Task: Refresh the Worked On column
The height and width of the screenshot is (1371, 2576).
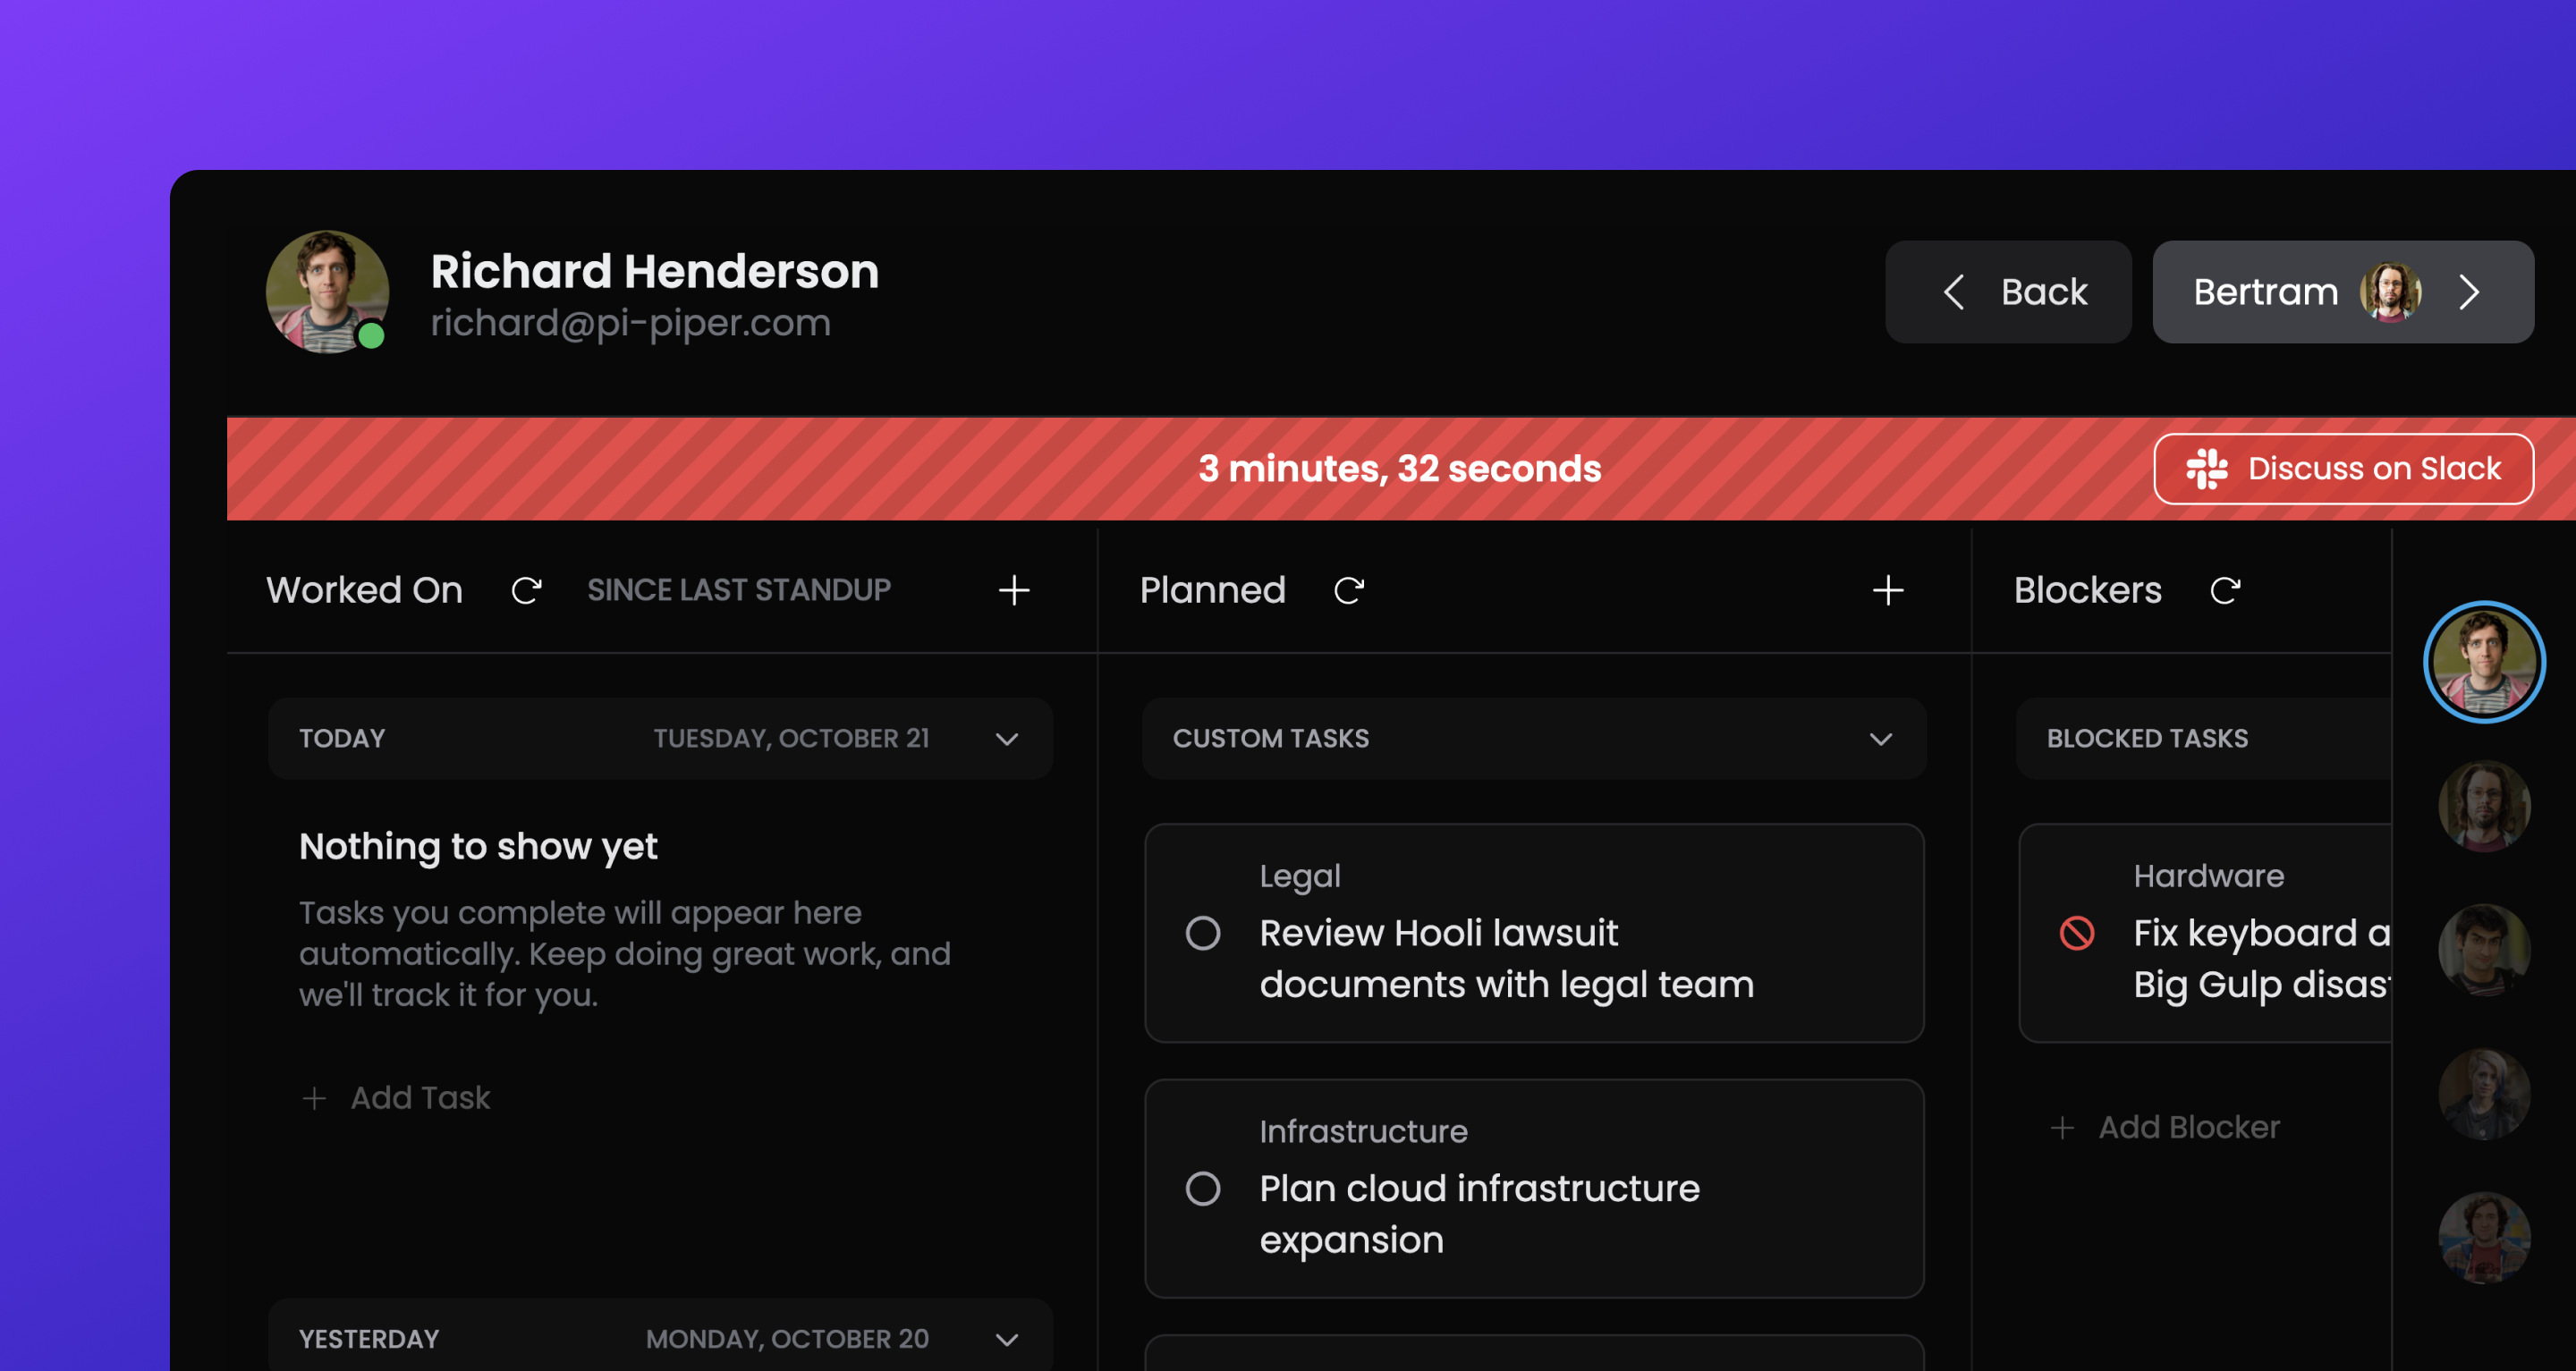Action: click(x=526, y=591)
